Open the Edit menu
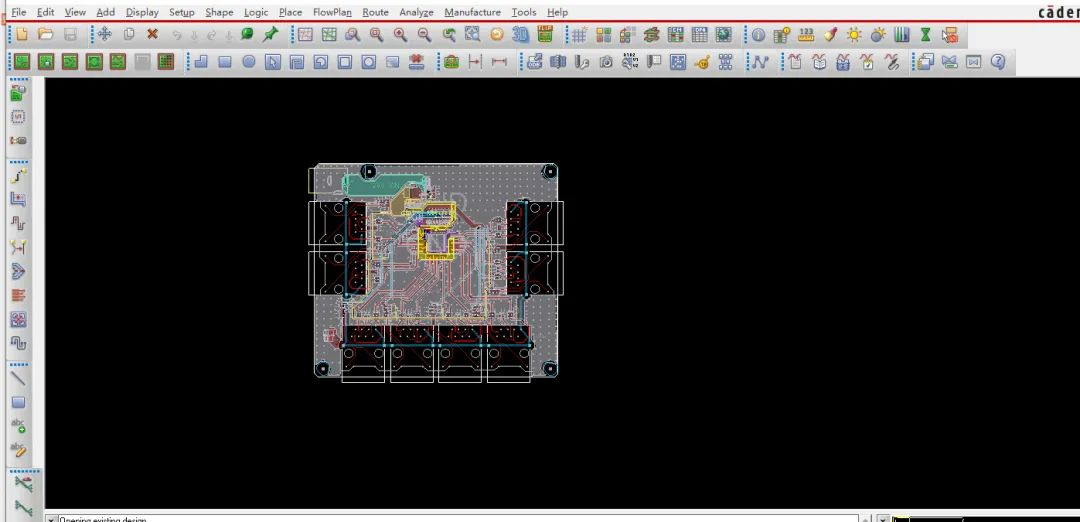 tap(45, 12)
